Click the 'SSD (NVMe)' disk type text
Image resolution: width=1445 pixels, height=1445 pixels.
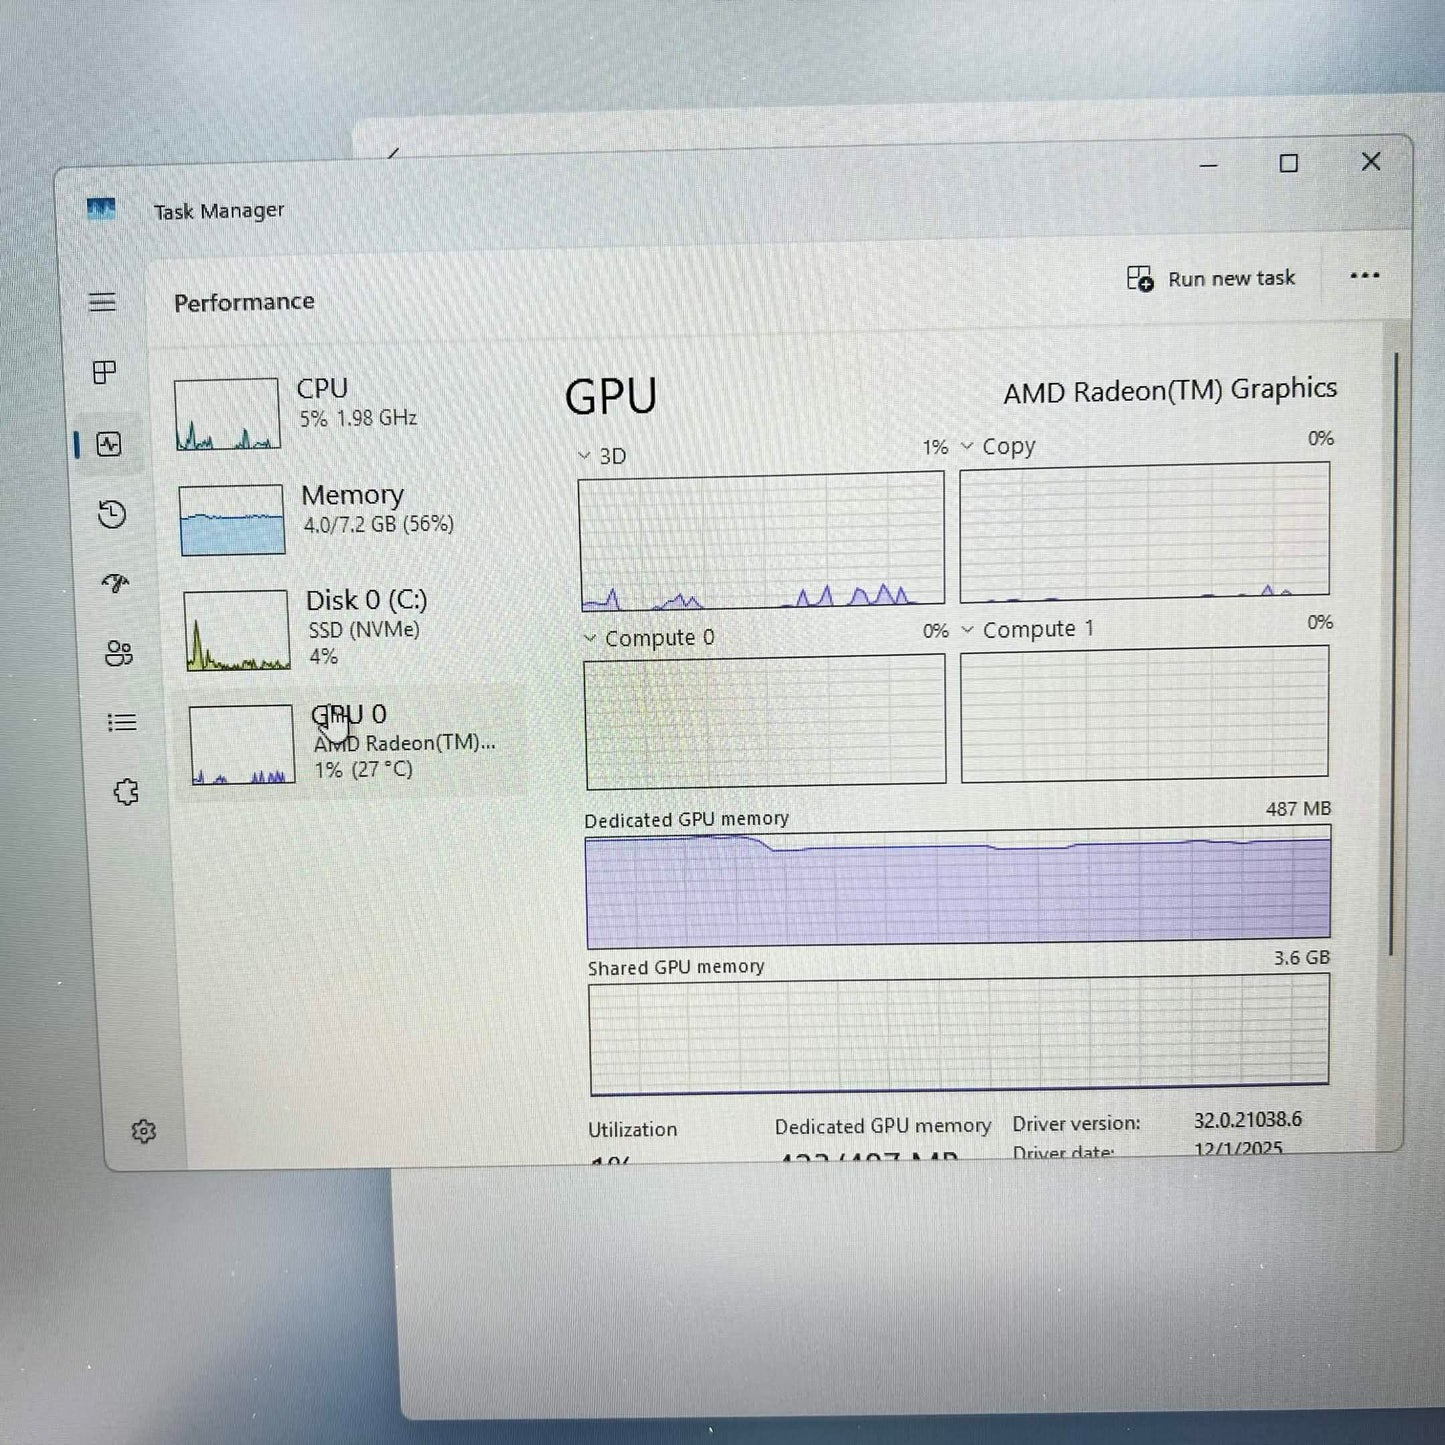point(363,629)
